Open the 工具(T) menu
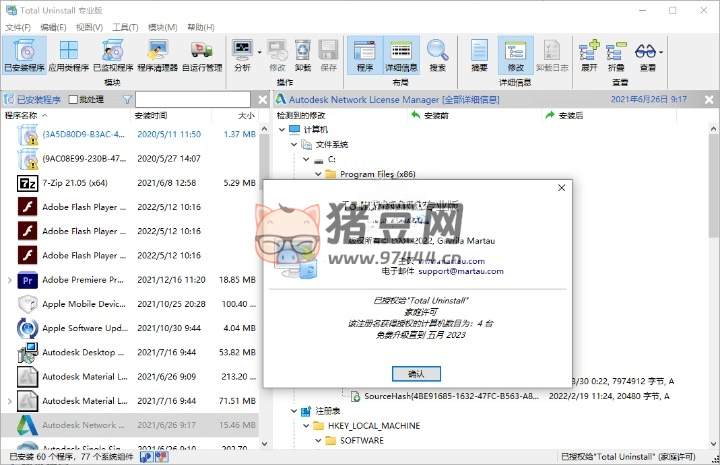 pos(125,27)
